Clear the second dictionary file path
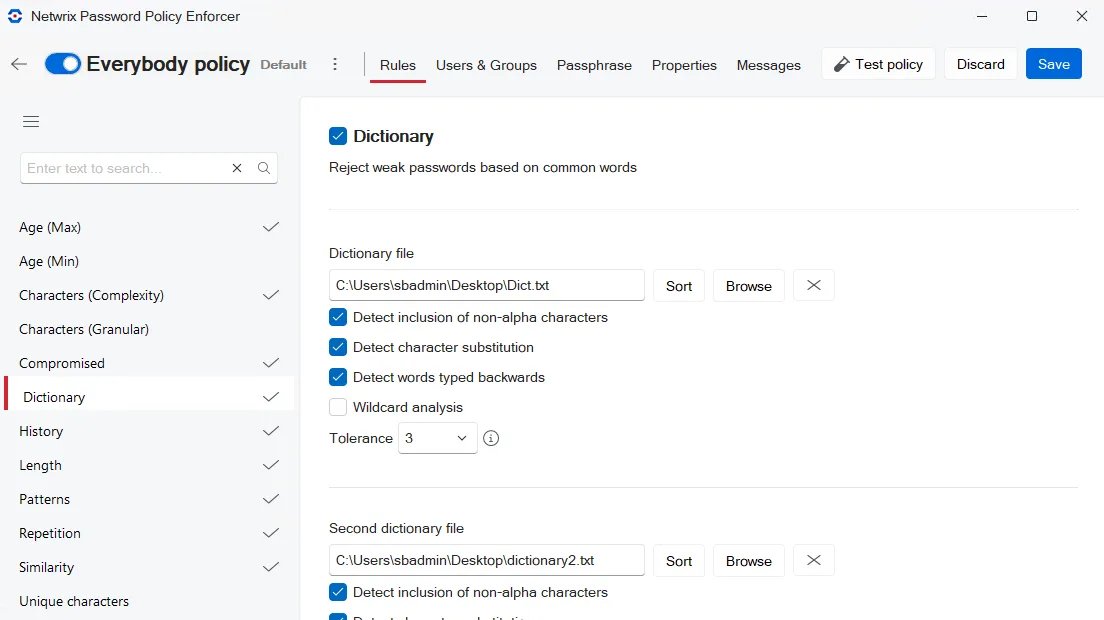 click(814, 560)
